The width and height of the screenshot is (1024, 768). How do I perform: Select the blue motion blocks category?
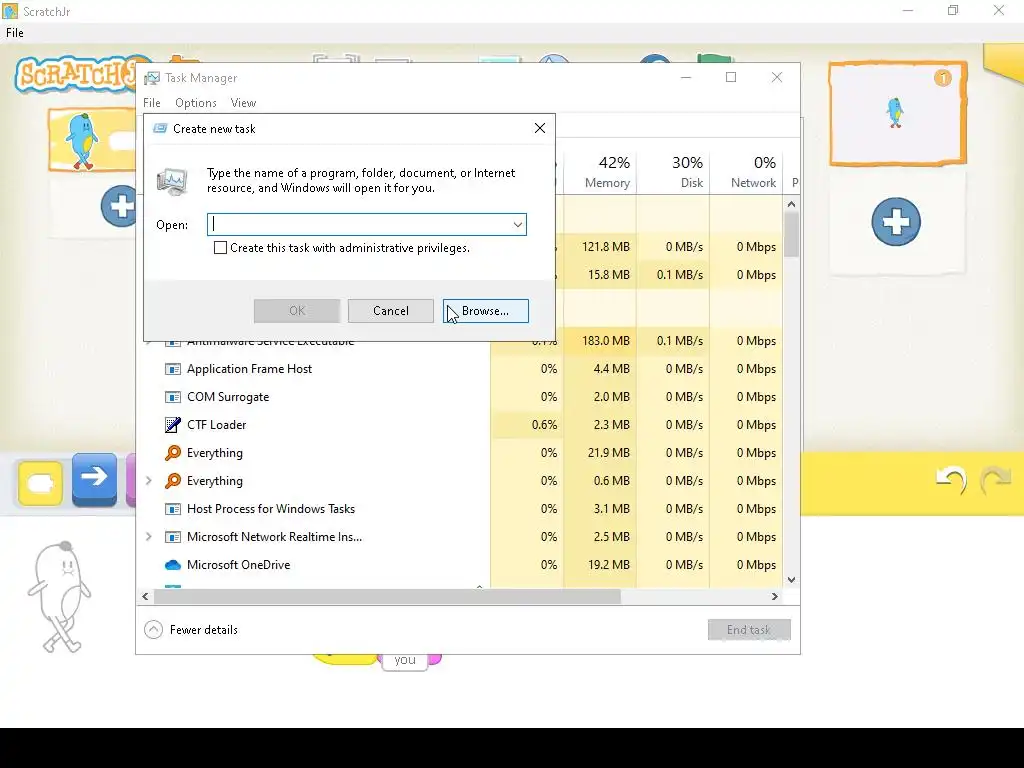95,479
